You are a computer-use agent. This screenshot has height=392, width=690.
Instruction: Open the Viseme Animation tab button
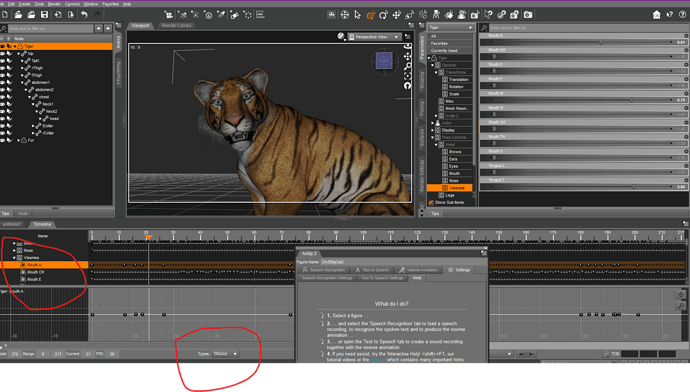pyautogui.click(x=418, y=270)
